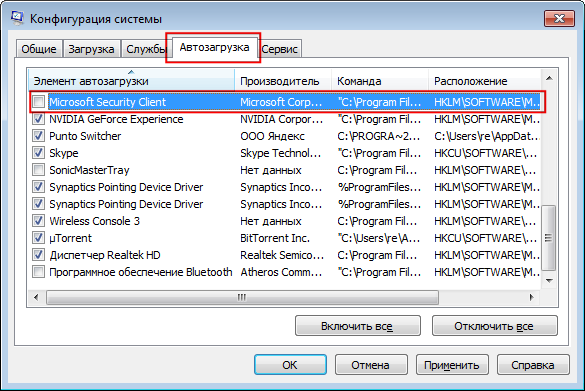The height and width of the screenshot is (391, 585).
Task: Click BitTorrent Inc. manufacturer cell
Action: point(275,238)
